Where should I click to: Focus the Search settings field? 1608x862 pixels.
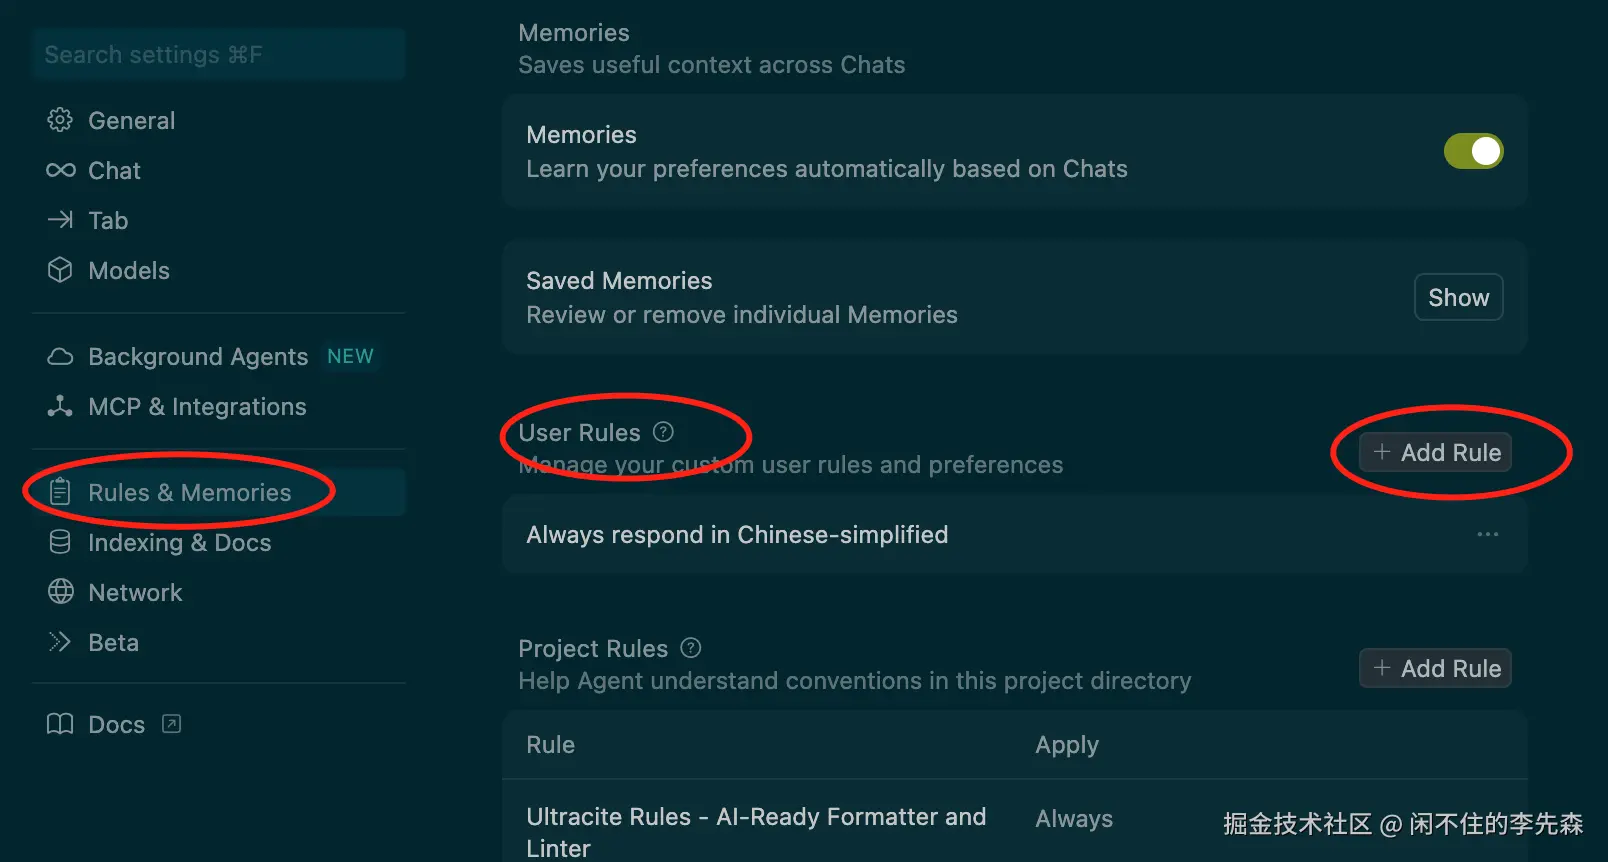[218, 54]
